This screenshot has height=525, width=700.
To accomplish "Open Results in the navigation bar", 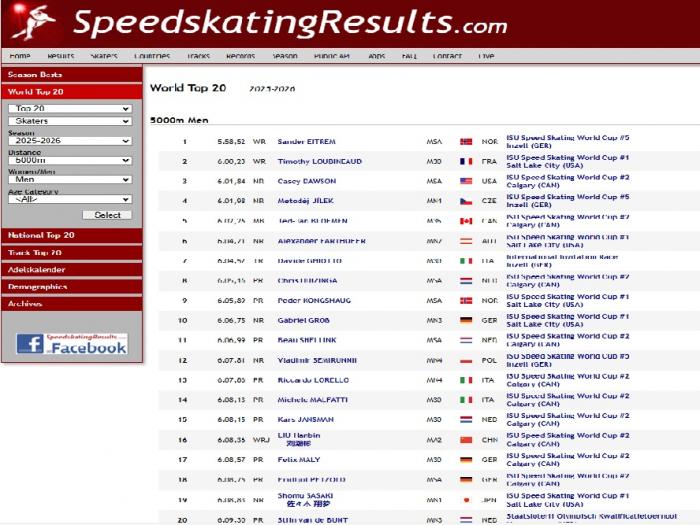I will click(61, 56).
